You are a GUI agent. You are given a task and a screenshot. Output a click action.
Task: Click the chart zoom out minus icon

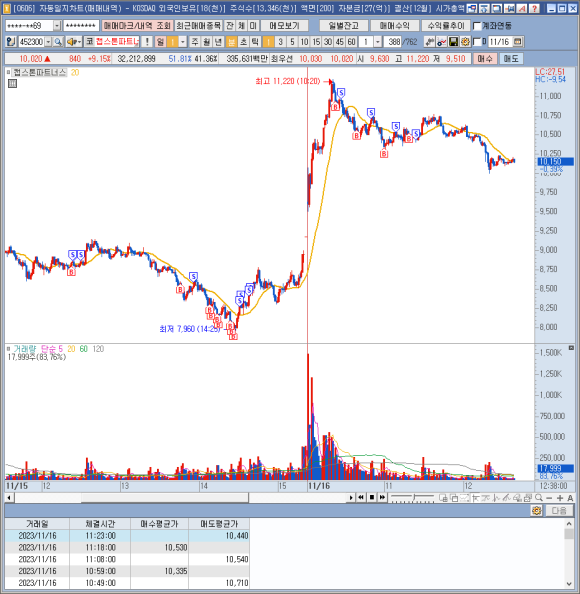click(549, 498)
